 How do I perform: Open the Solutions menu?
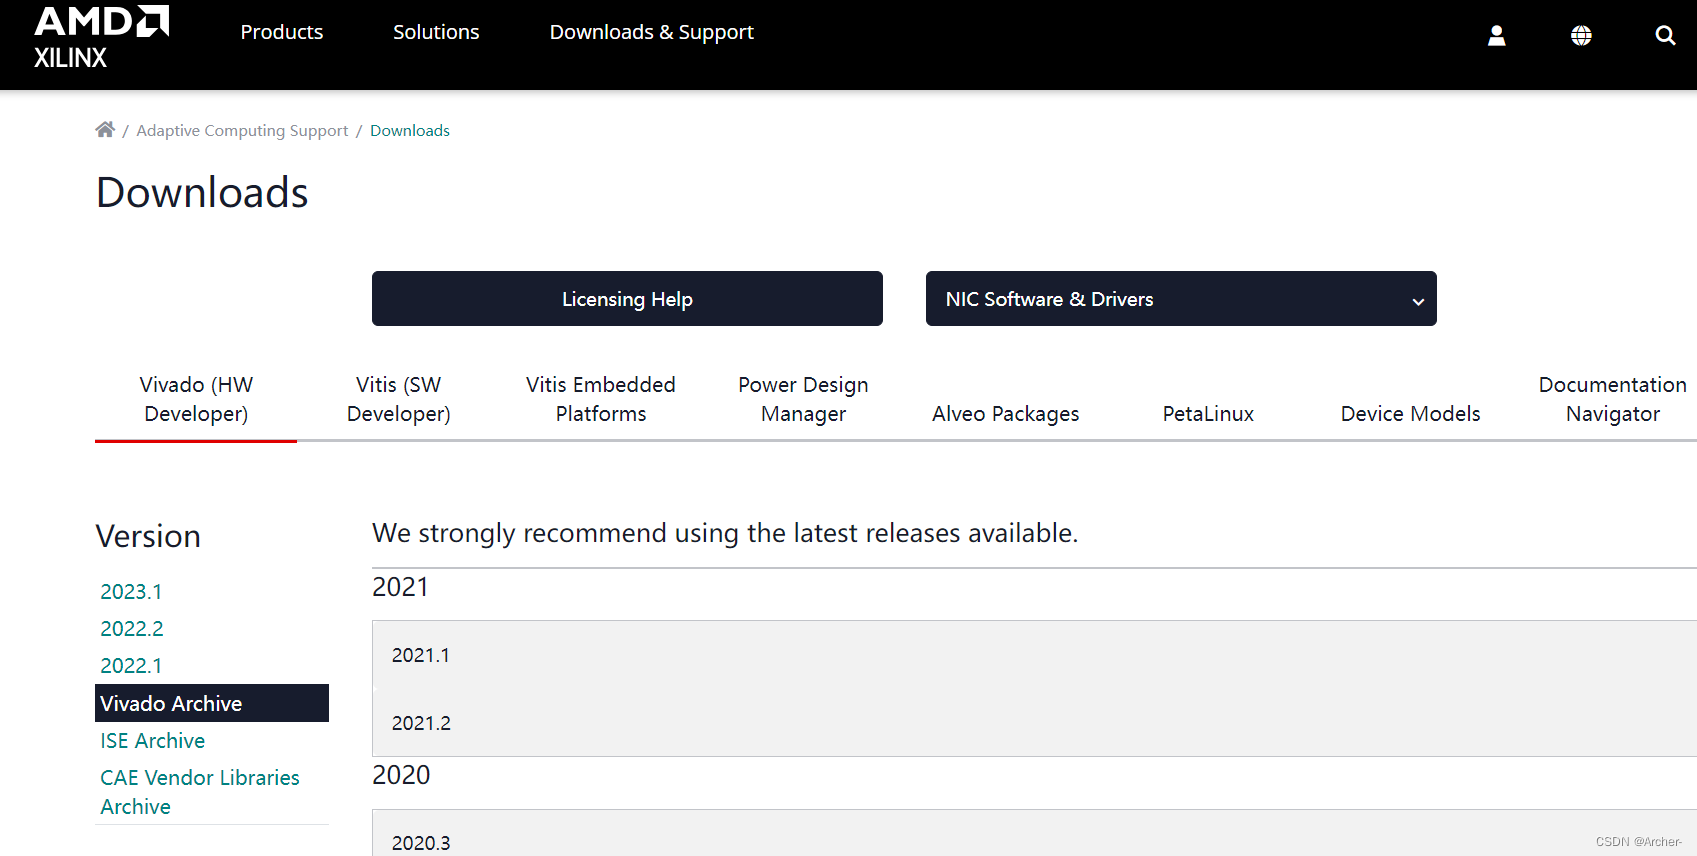pyautogui.click(x=436, y=32)
